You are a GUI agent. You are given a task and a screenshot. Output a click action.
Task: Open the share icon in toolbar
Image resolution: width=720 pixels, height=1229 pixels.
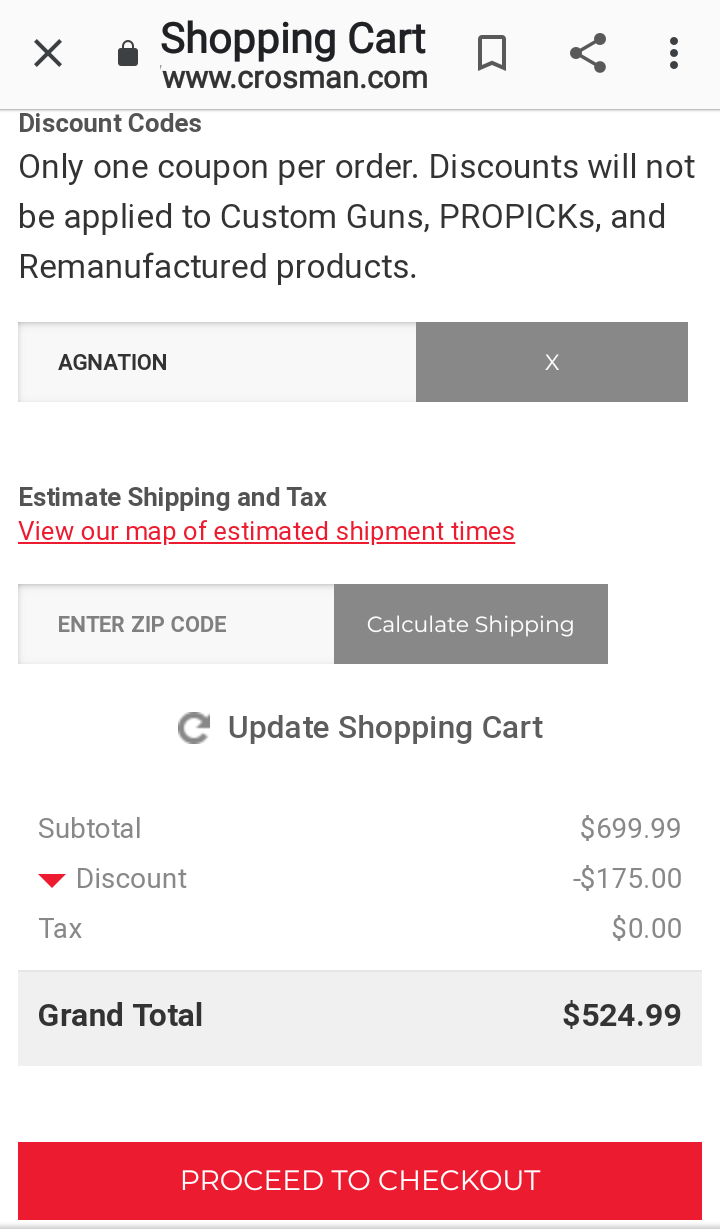click(588, 53)
